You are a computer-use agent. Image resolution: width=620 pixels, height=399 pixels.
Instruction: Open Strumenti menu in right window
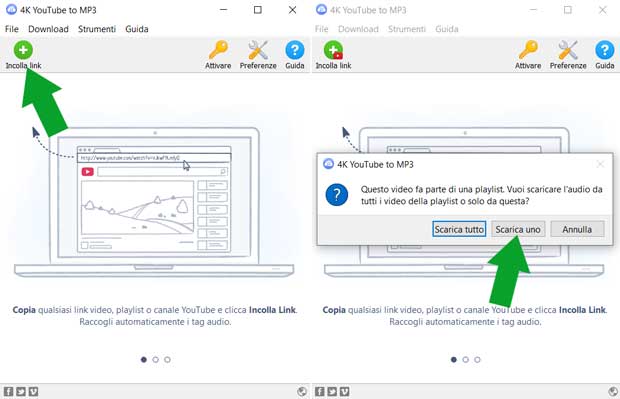coord(406,29)
